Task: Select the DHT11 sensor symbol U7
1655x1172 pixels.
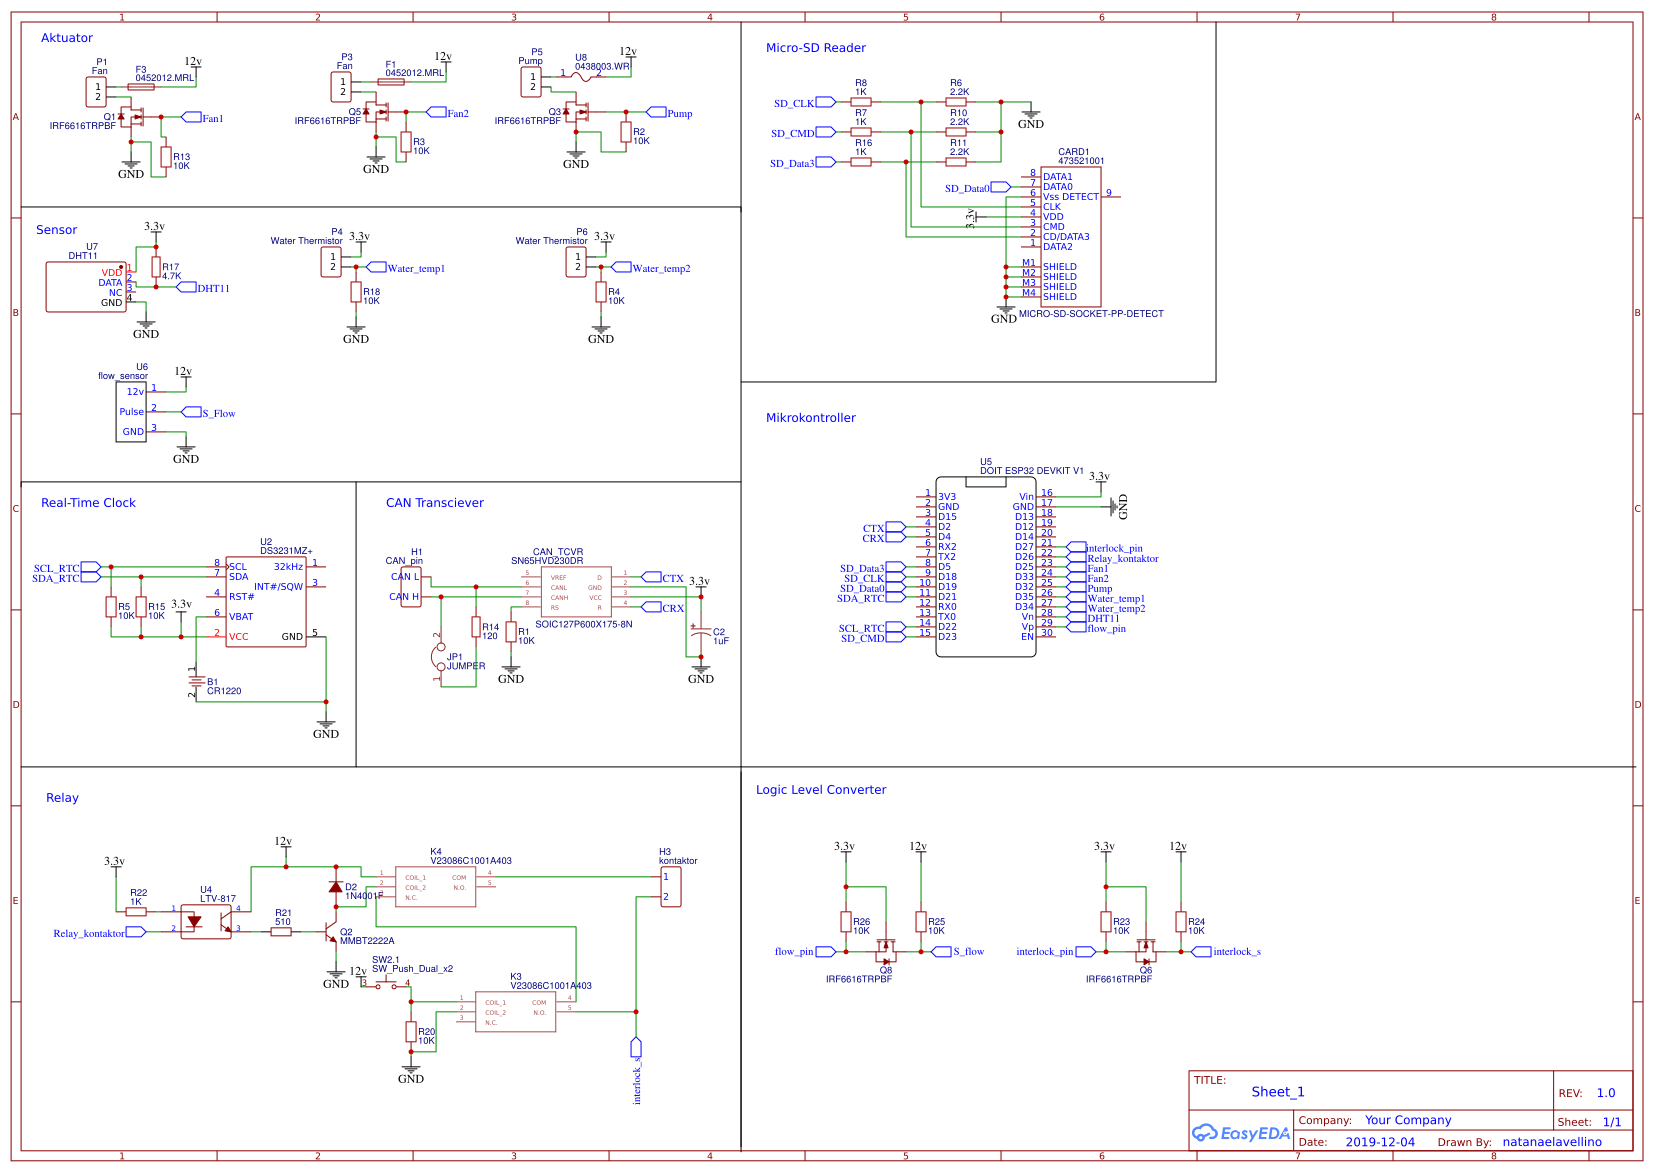Action: (84, 286)
